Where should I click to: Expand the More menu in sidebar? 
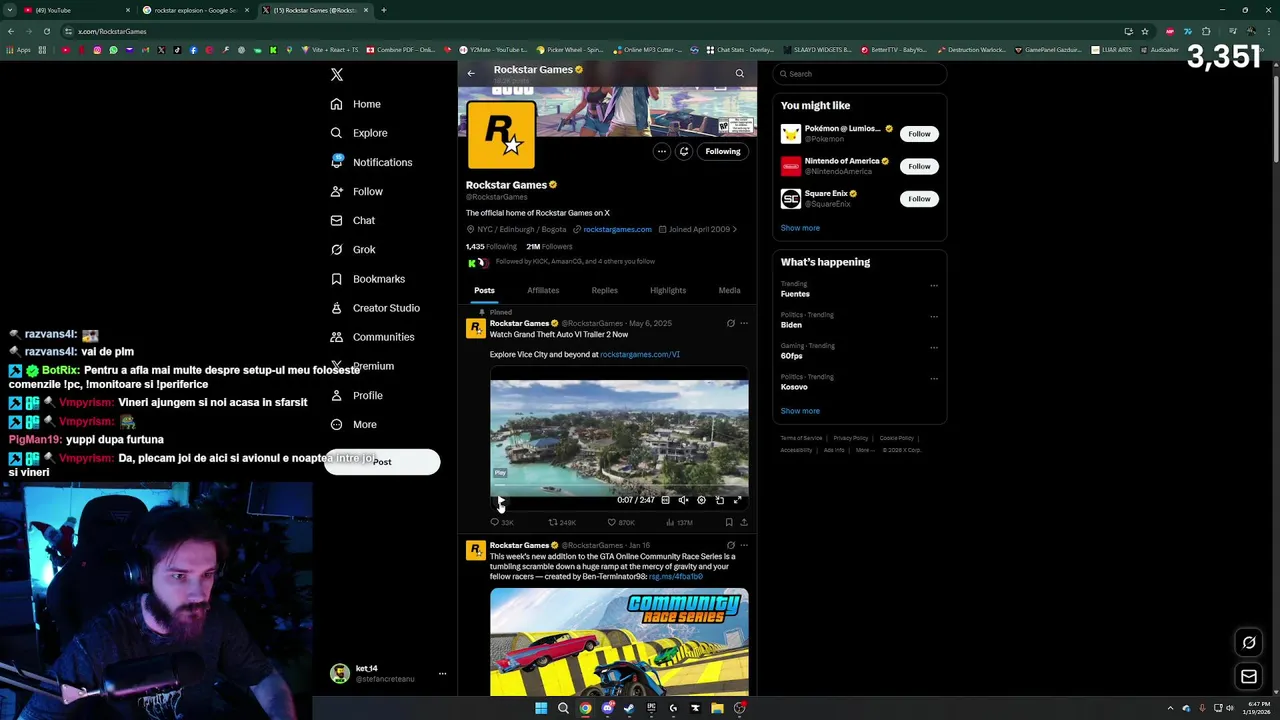coord(354,424)
